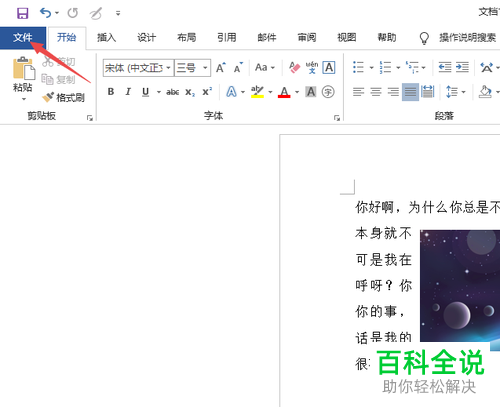Click the Clear All Formatting eraser icon
Image resolution: width=500 pixels, height=407 pixels.
pyautogui.click(x=294, y=68)
